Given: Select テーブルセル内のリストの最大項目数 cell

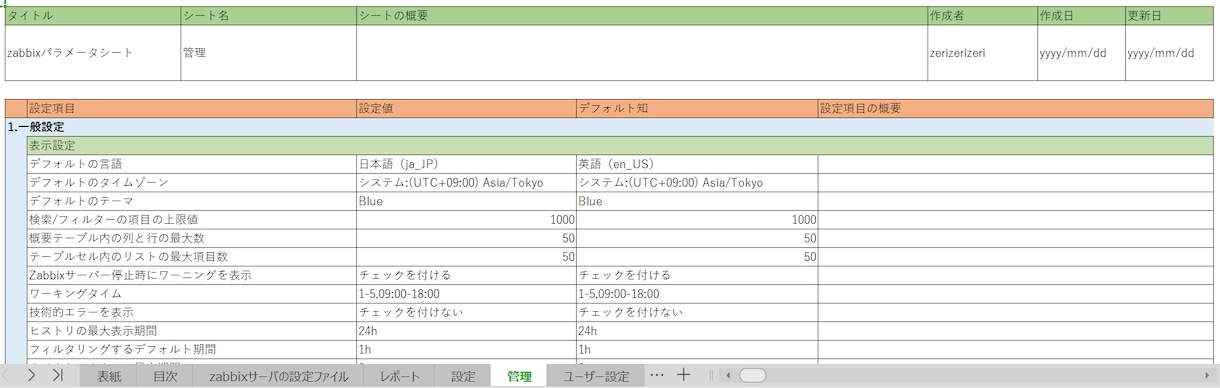Looking at the screenshot, I should coord(191,257).
